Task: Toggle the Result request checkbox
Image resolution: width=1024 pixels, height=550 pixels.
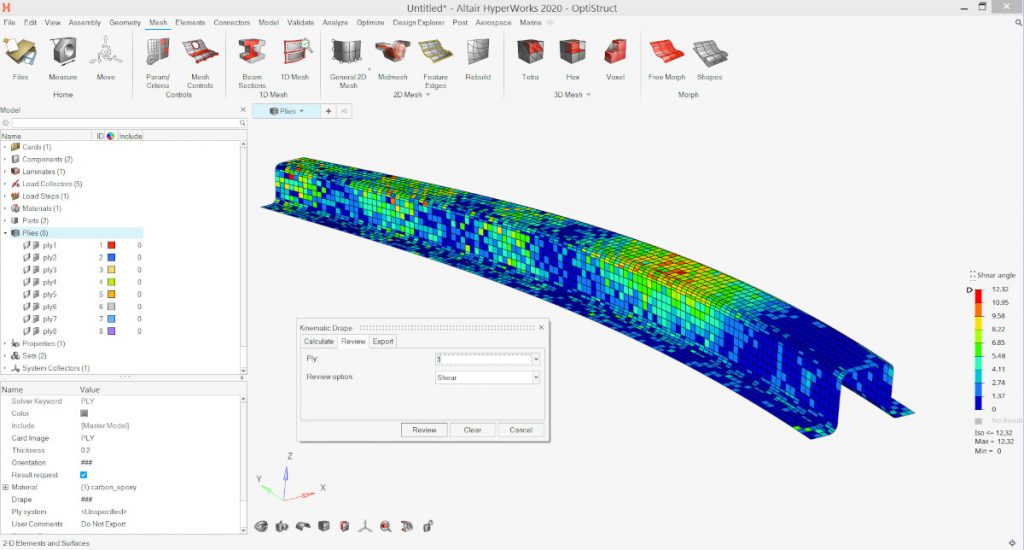Action: [84, 475]
